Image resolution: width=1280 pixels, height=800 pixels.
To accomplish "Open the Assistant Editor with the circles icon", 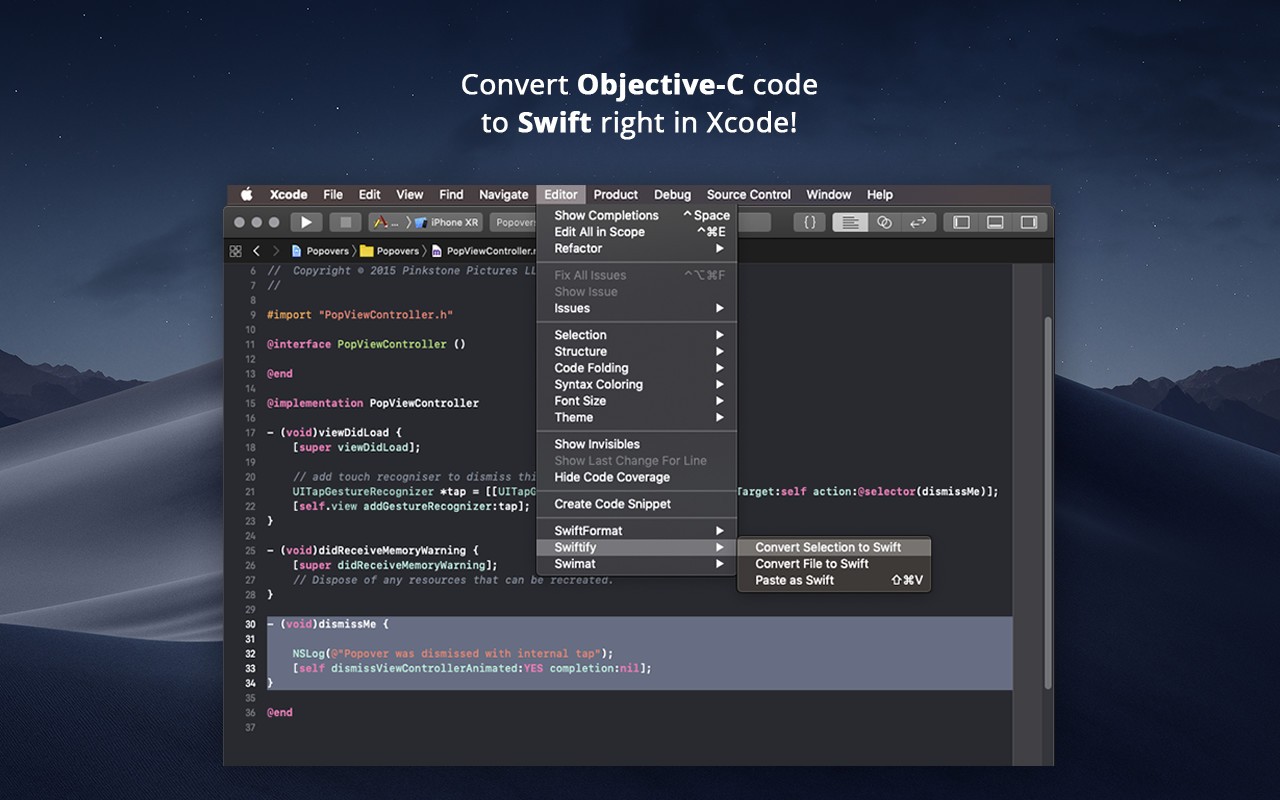I will [884, 221].
